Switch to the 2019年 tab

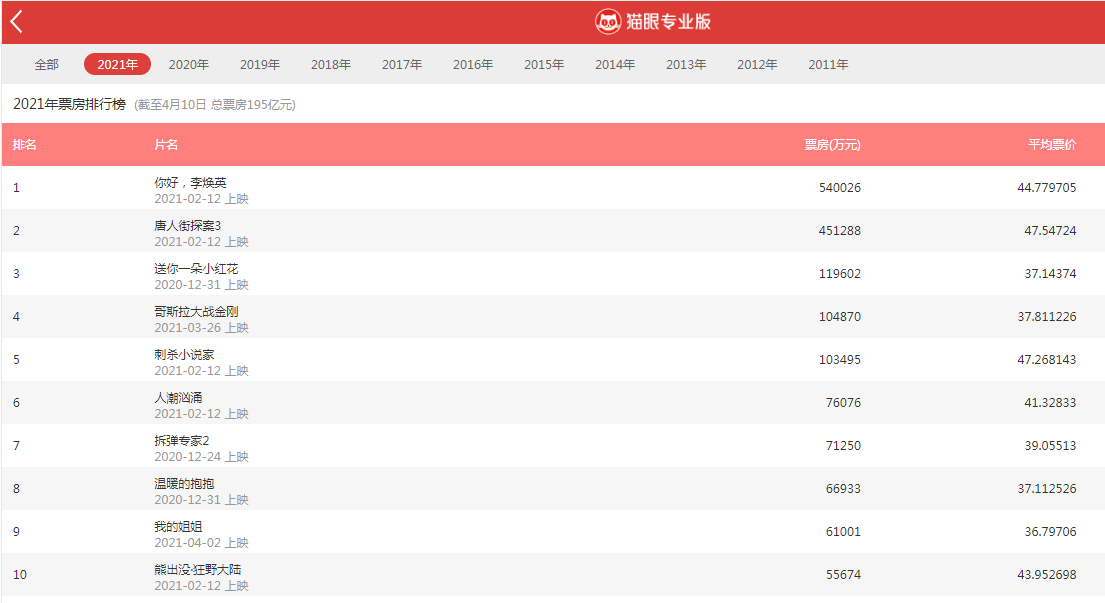click(x=259, y=64)
